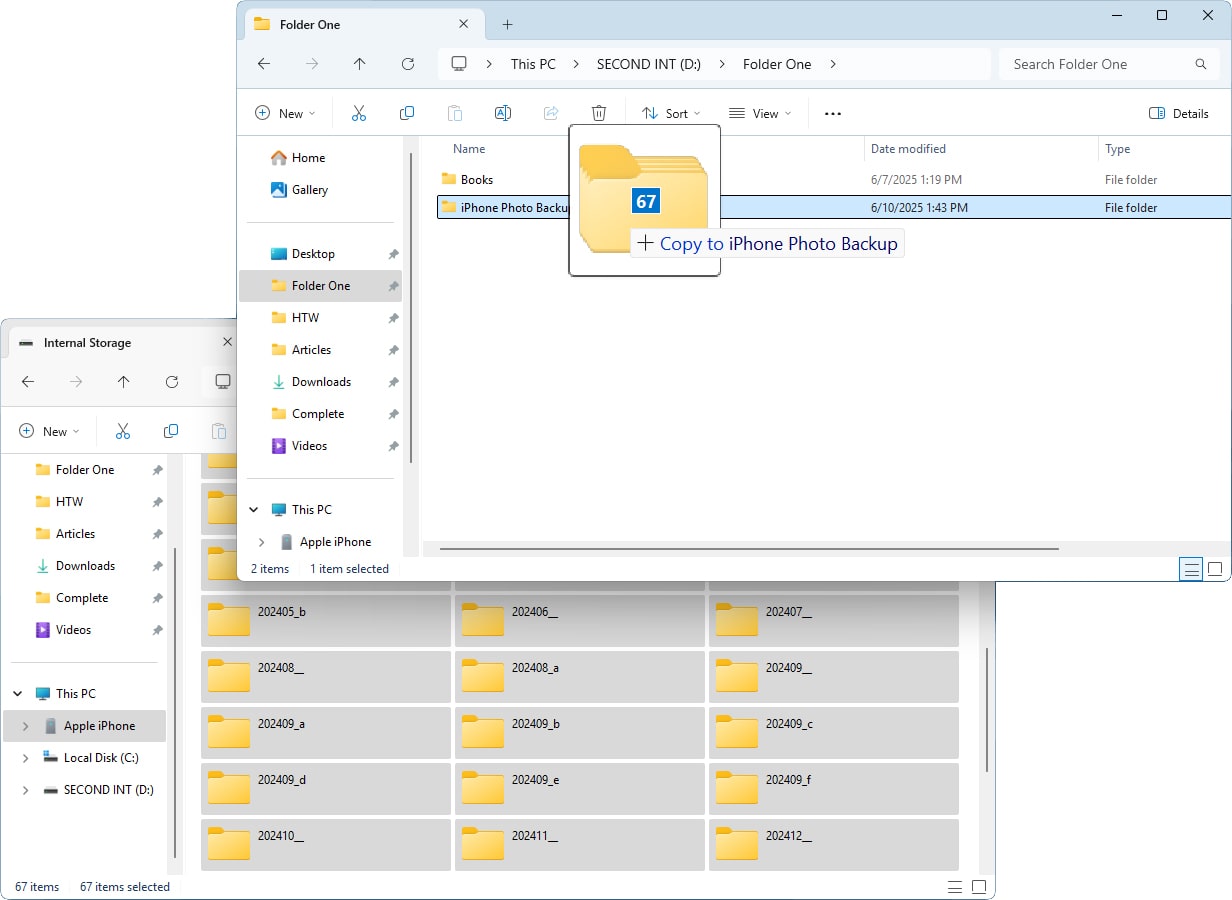Viewport: 1232px width, 900px height.
Task: Expand Apple iPhone in the sidebar tree
Action: pyautogui.click(x=261, y=541)
